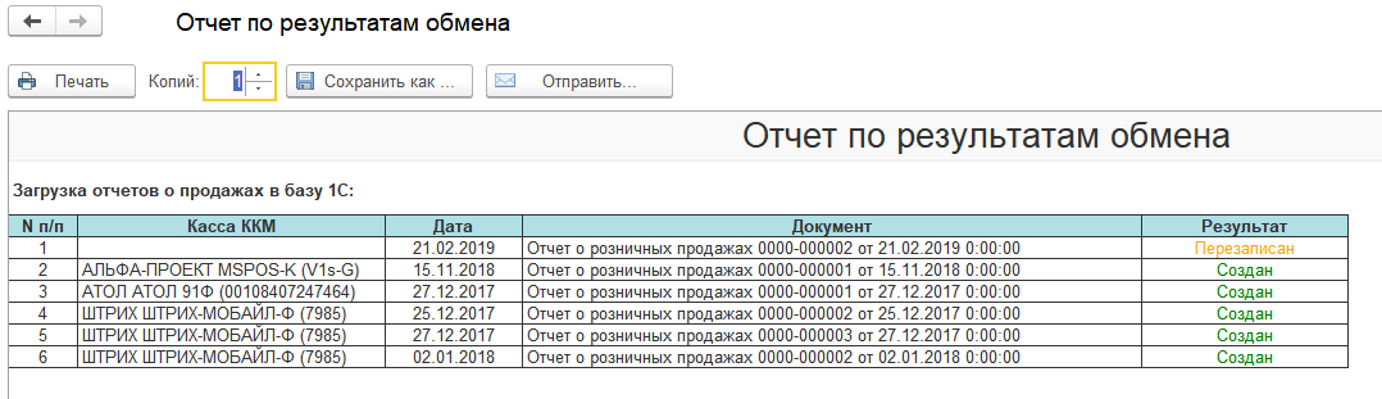Open the Сохранить как... dialog
1382x399 pixels.
point(379,82)
